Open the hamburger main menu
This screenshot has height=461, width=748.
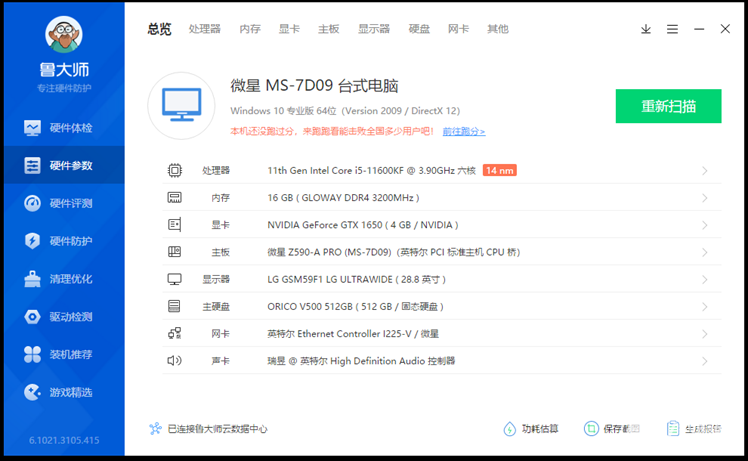pyautogui.click(x=672, y=29)
